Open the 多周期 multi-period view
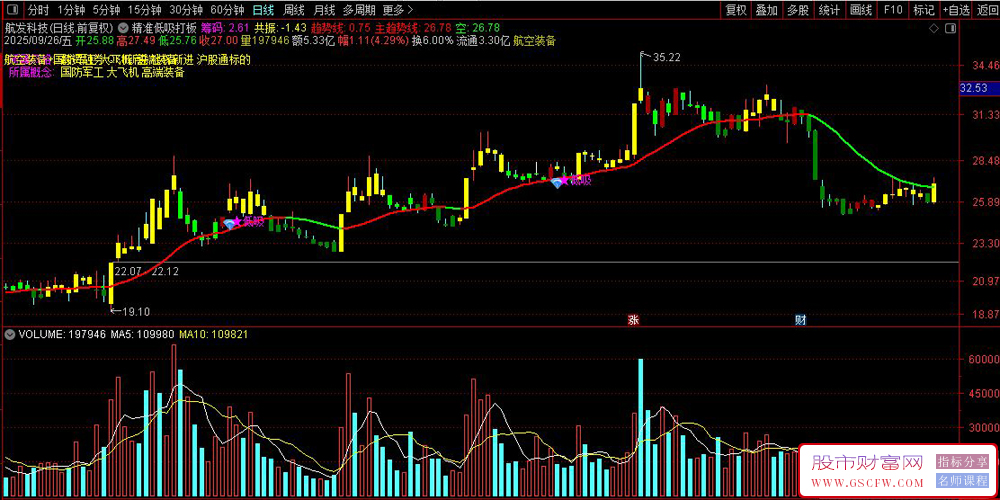 pos(359,10)
